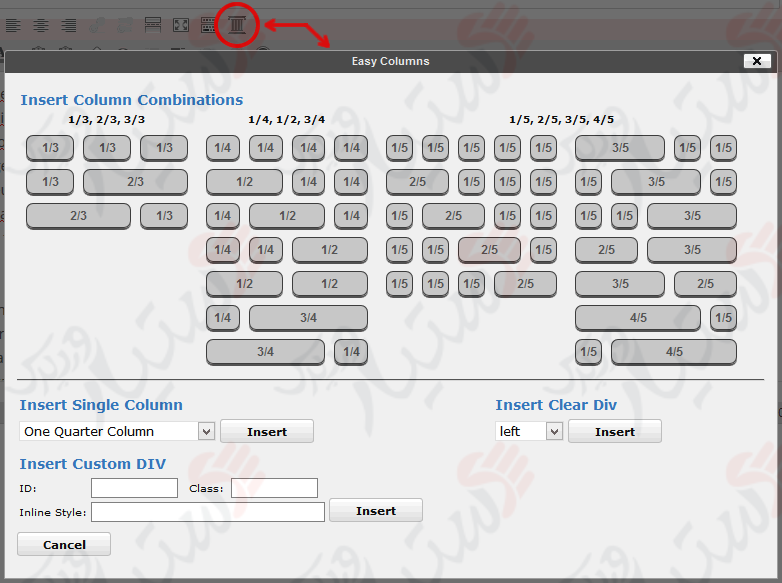782x583 pixels.
Task: Click the align center toolbar icon
Action: [x=41, y=25]
